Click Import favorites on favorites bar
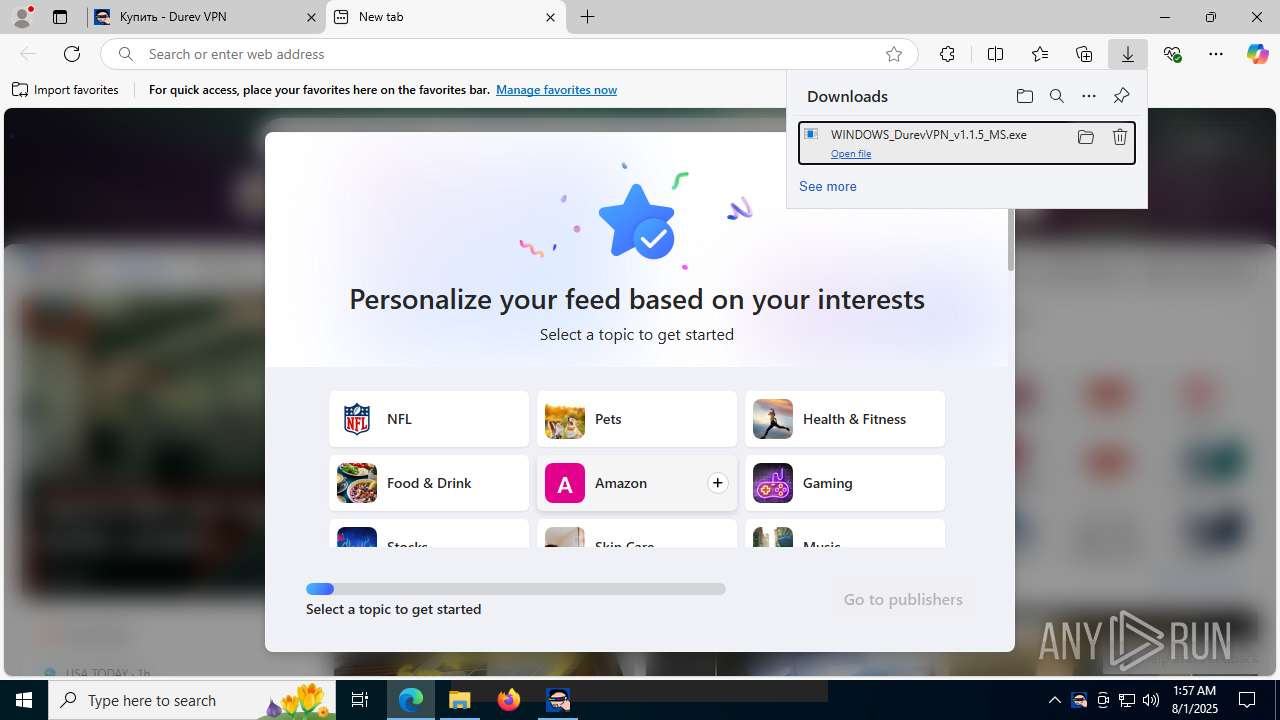1280x720 pixels. (x=66, y=90)
